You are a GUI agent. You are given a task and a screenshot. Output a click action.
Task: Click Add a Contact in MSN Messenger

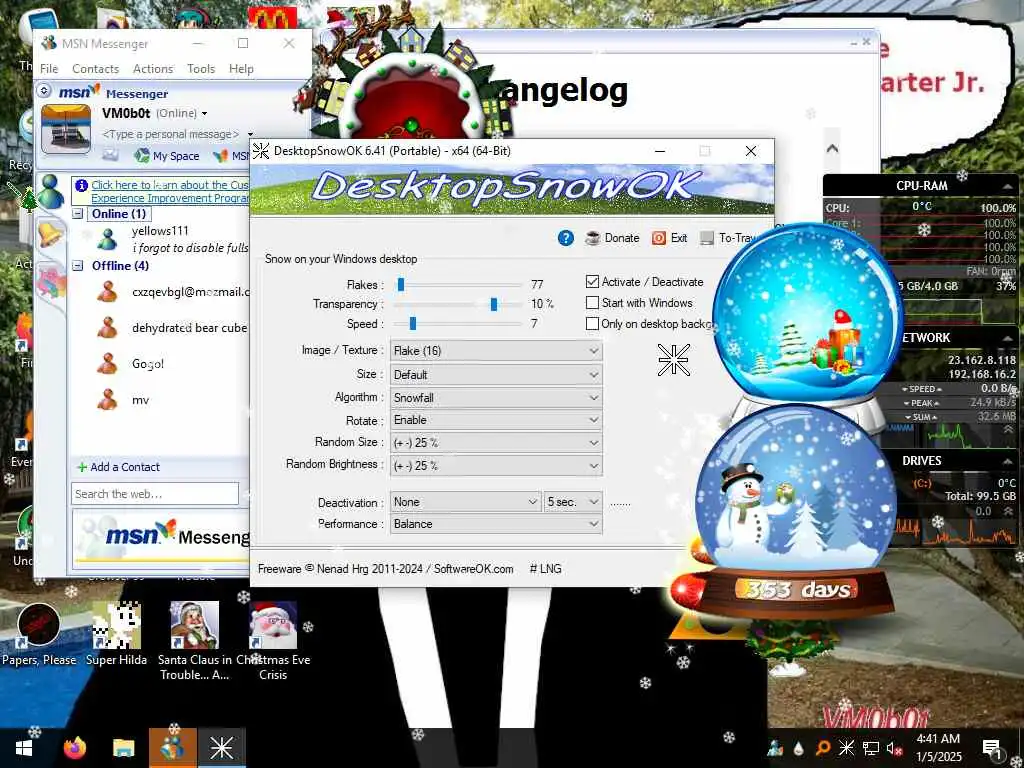[x=118, y=467]
